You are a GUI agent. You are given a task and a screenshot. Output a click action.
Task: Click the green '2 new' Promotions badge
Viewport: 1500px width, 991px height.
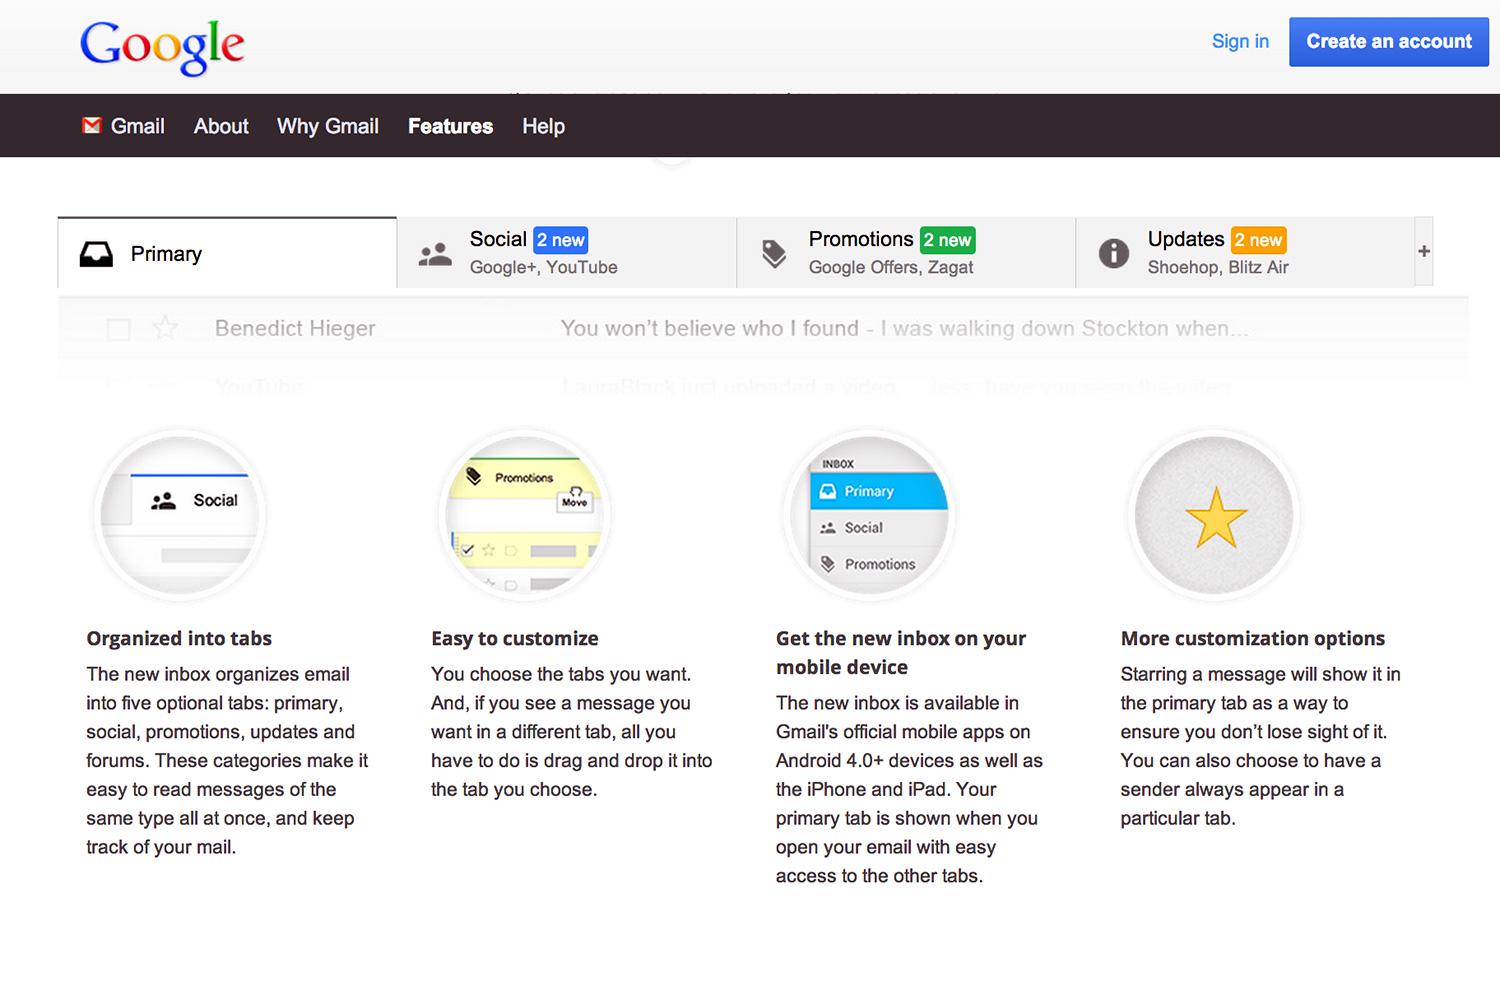pos(947,240)
